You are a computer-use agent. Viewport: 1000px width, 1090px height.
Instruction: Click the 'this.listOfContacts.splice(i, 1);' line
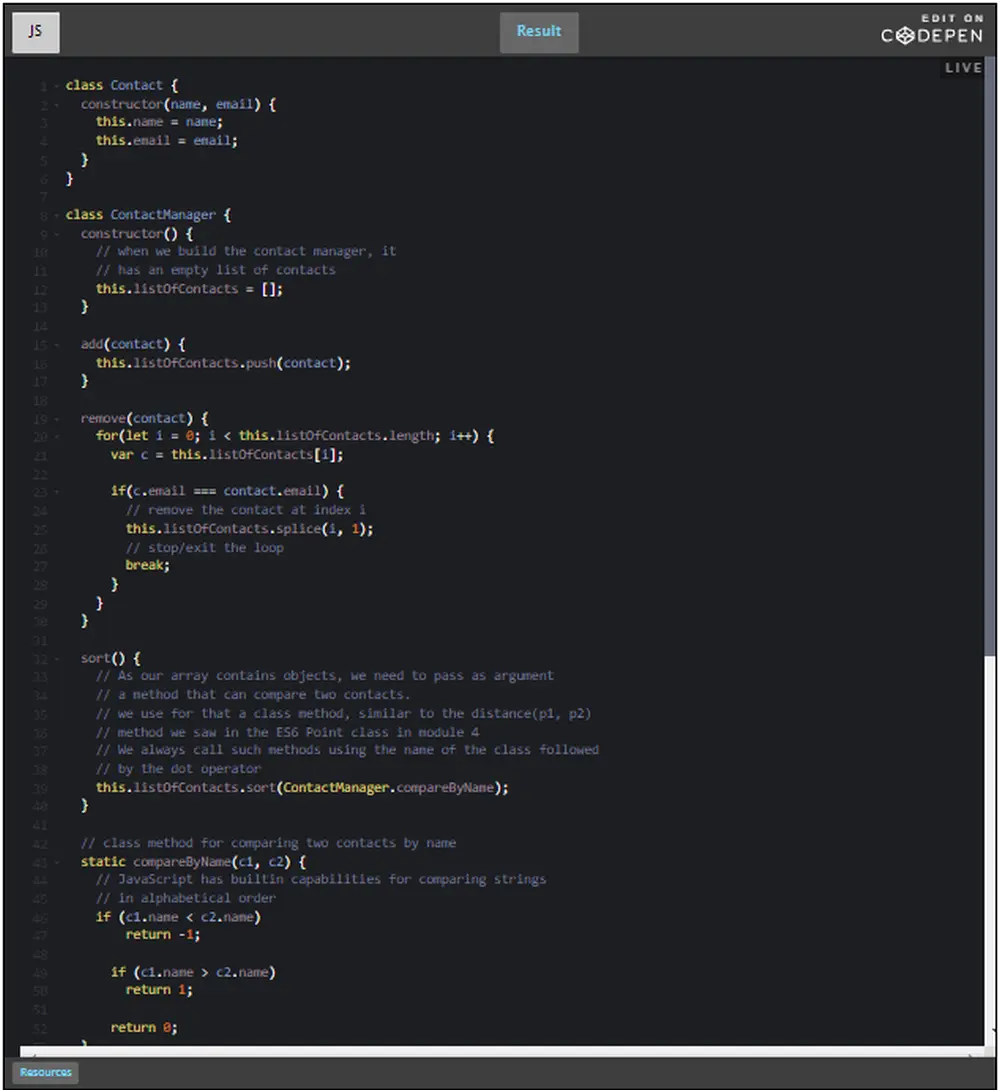(x=249, y=529)
